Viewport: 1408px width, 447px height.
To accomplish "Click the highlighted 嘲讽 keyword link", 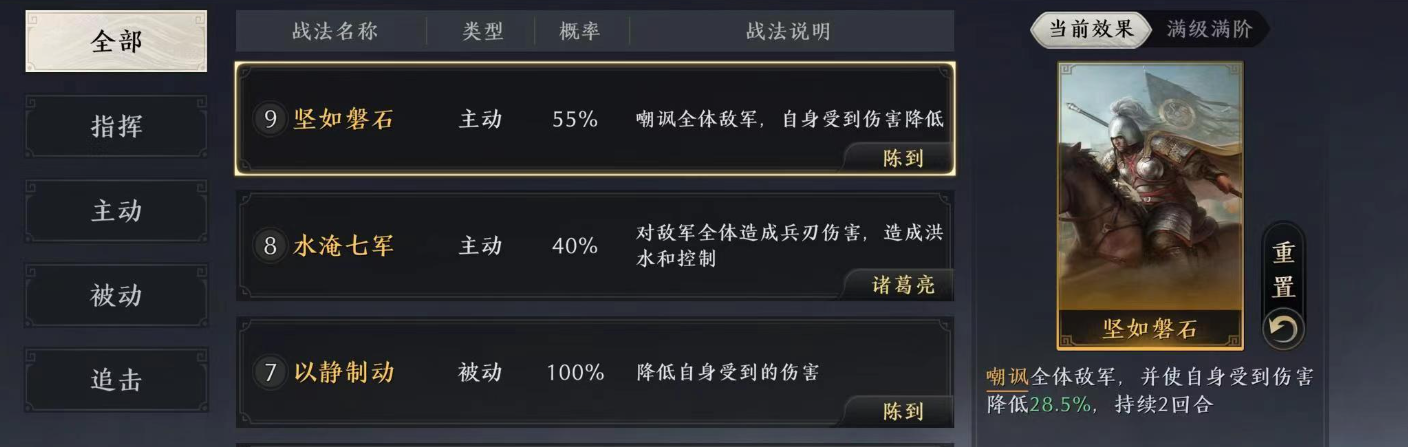I will (1007, 378).
